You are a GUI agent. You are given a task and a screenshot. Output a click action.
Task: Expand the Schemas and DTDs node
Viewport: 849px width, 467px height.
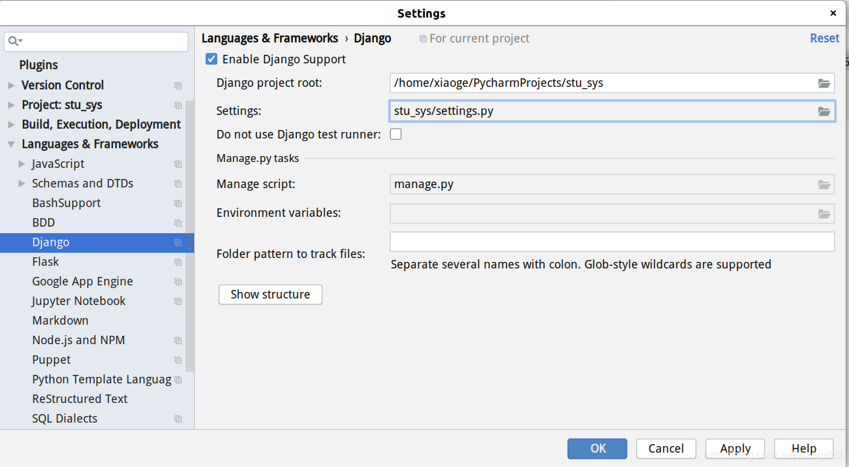tap(22, 183)
